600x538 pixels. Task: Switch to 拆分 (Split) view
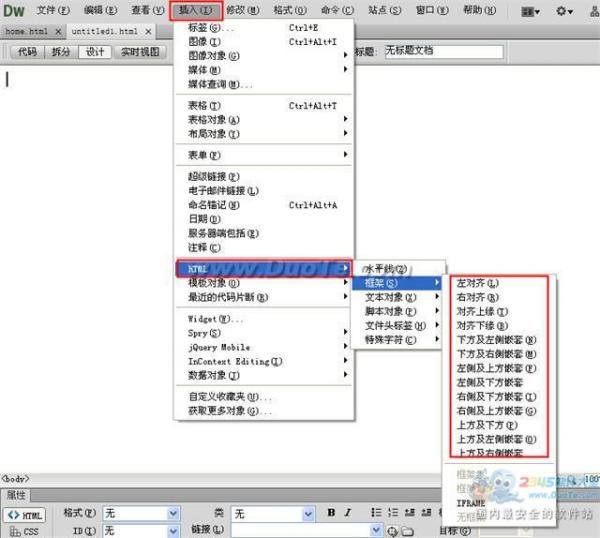(x=61, y=52)
